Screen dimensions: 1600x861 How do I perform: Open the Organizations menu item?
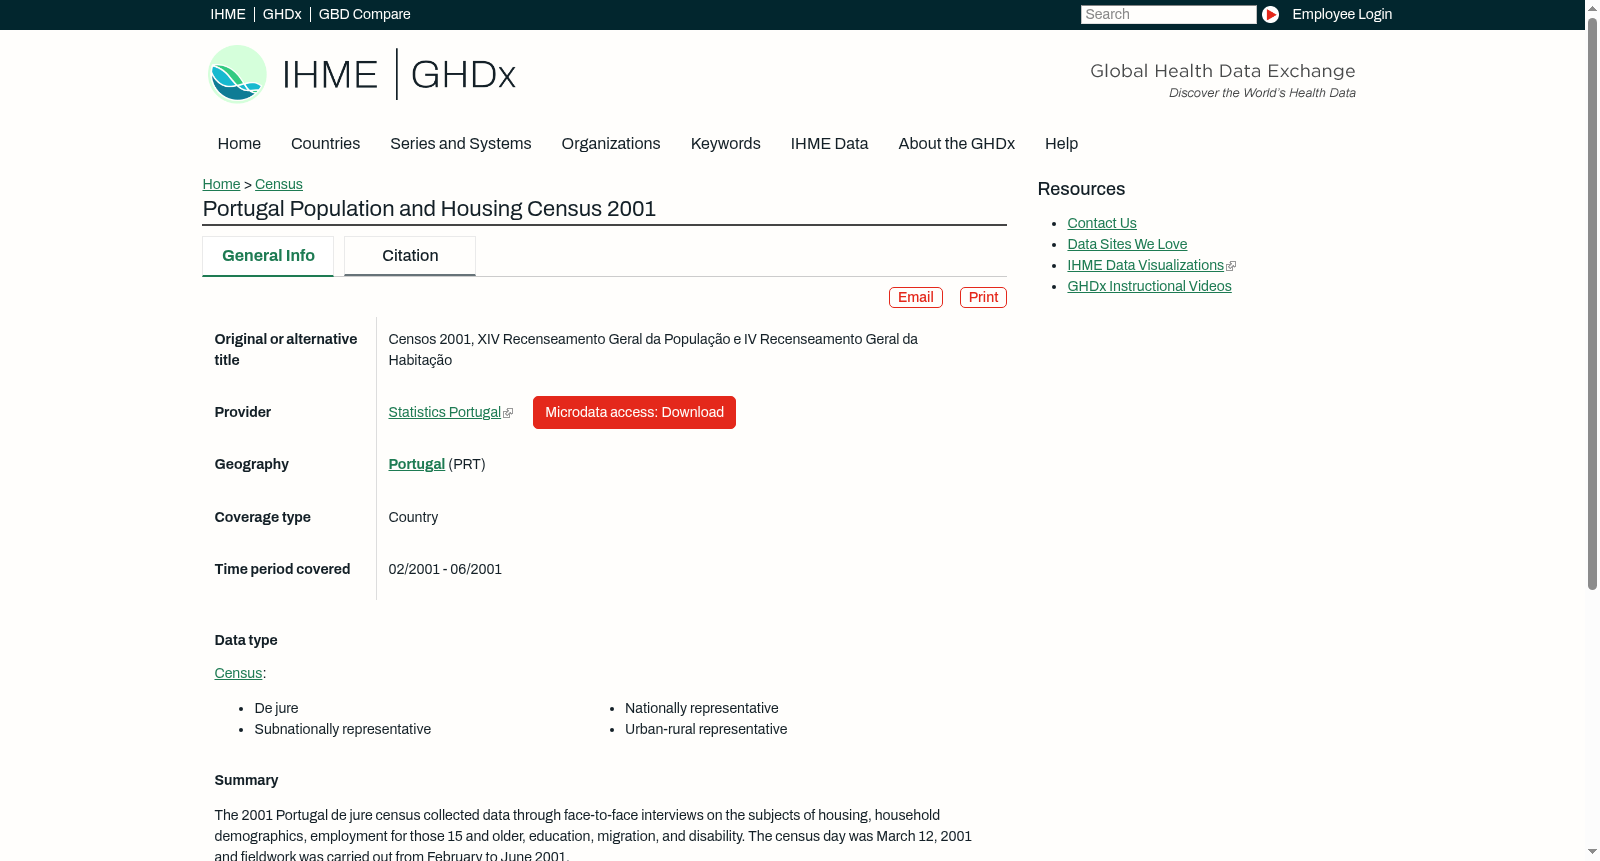(x=611, y=143)
